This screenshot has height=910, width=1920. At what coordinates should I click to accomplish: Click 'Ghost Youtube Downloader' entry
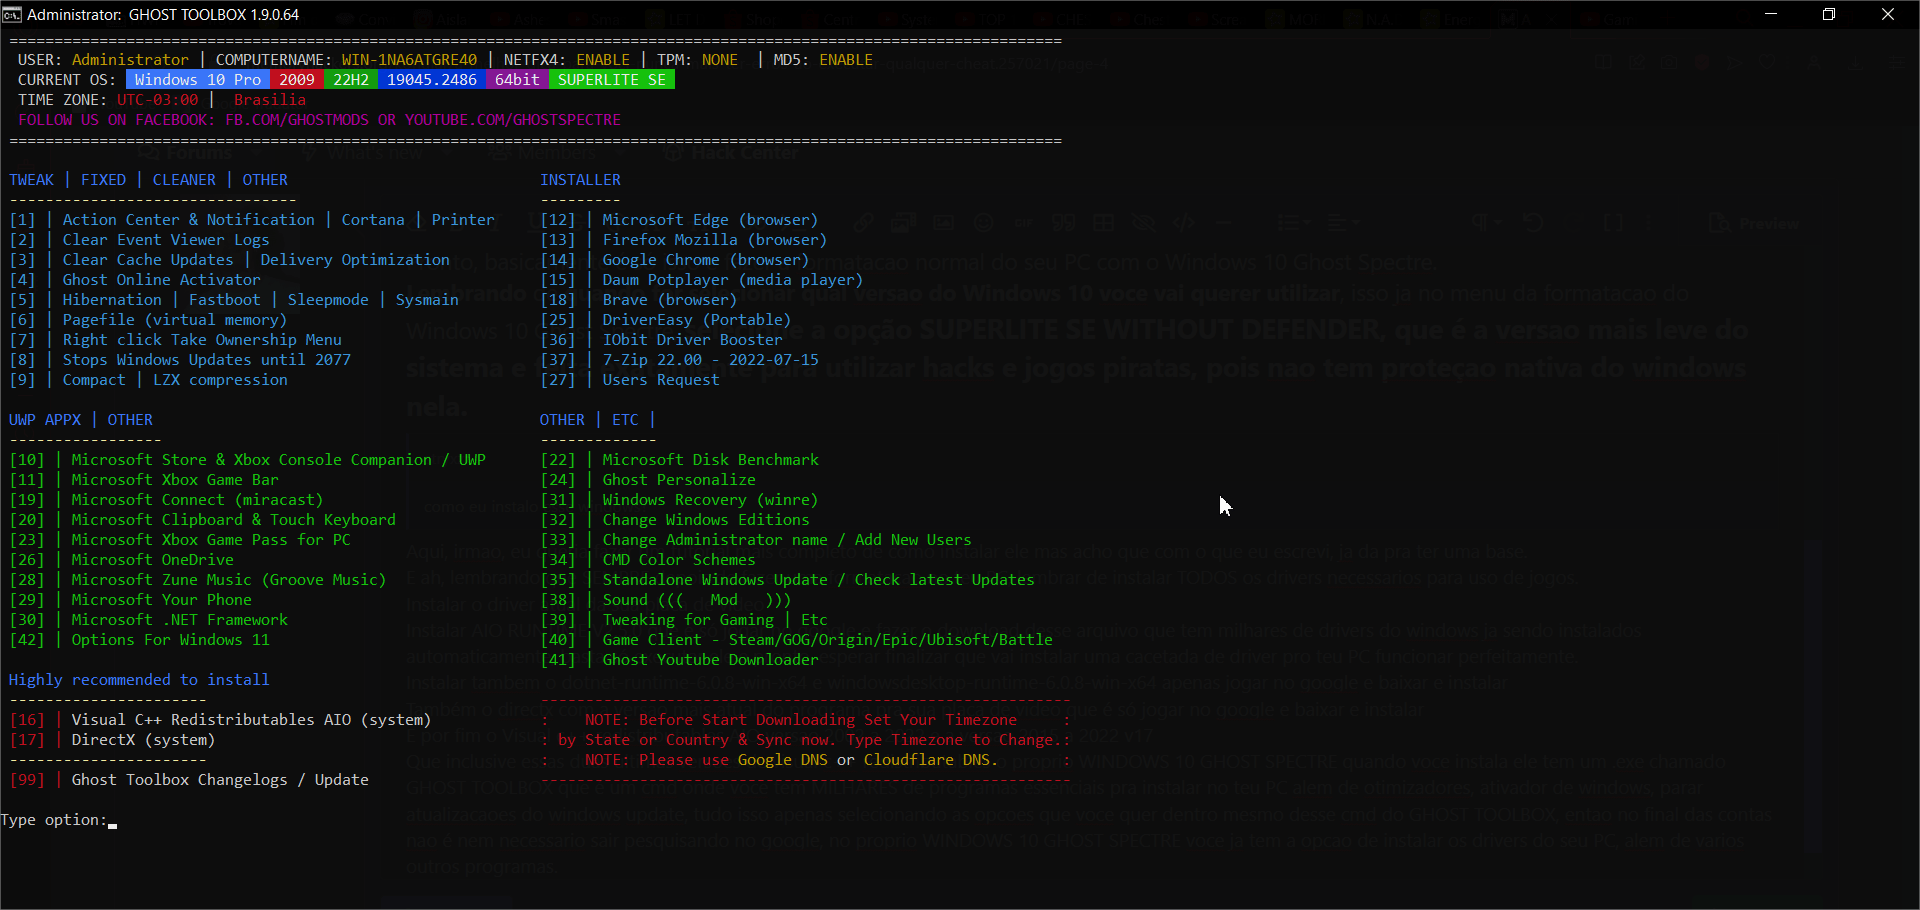(710, 660)
